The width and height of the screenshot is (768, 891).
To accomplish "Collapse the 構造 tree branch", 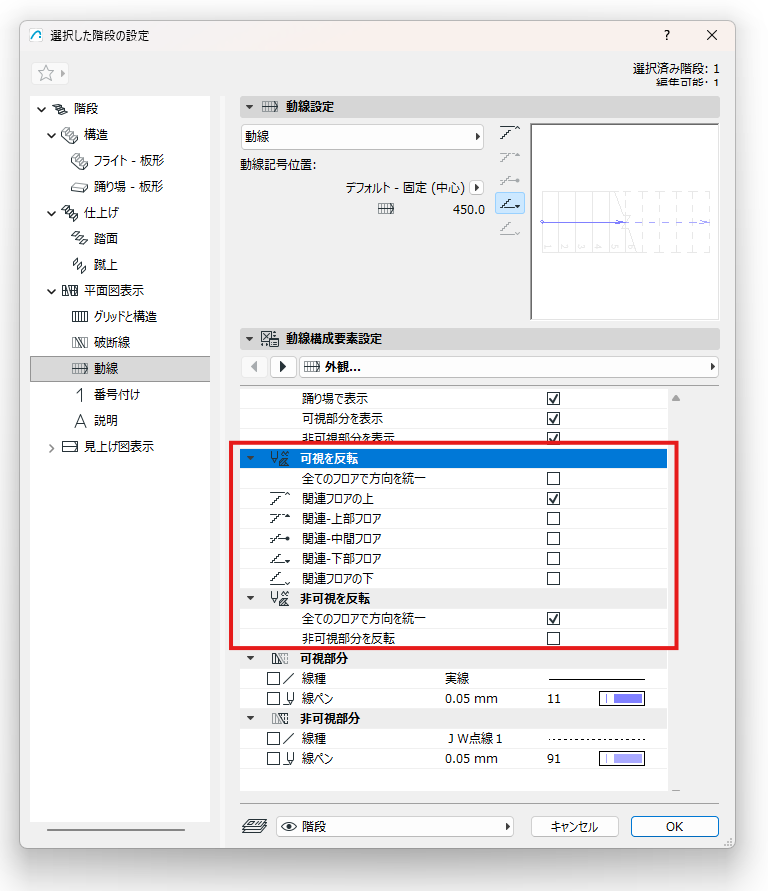I will pyautogui.click(x=52, y=135).
